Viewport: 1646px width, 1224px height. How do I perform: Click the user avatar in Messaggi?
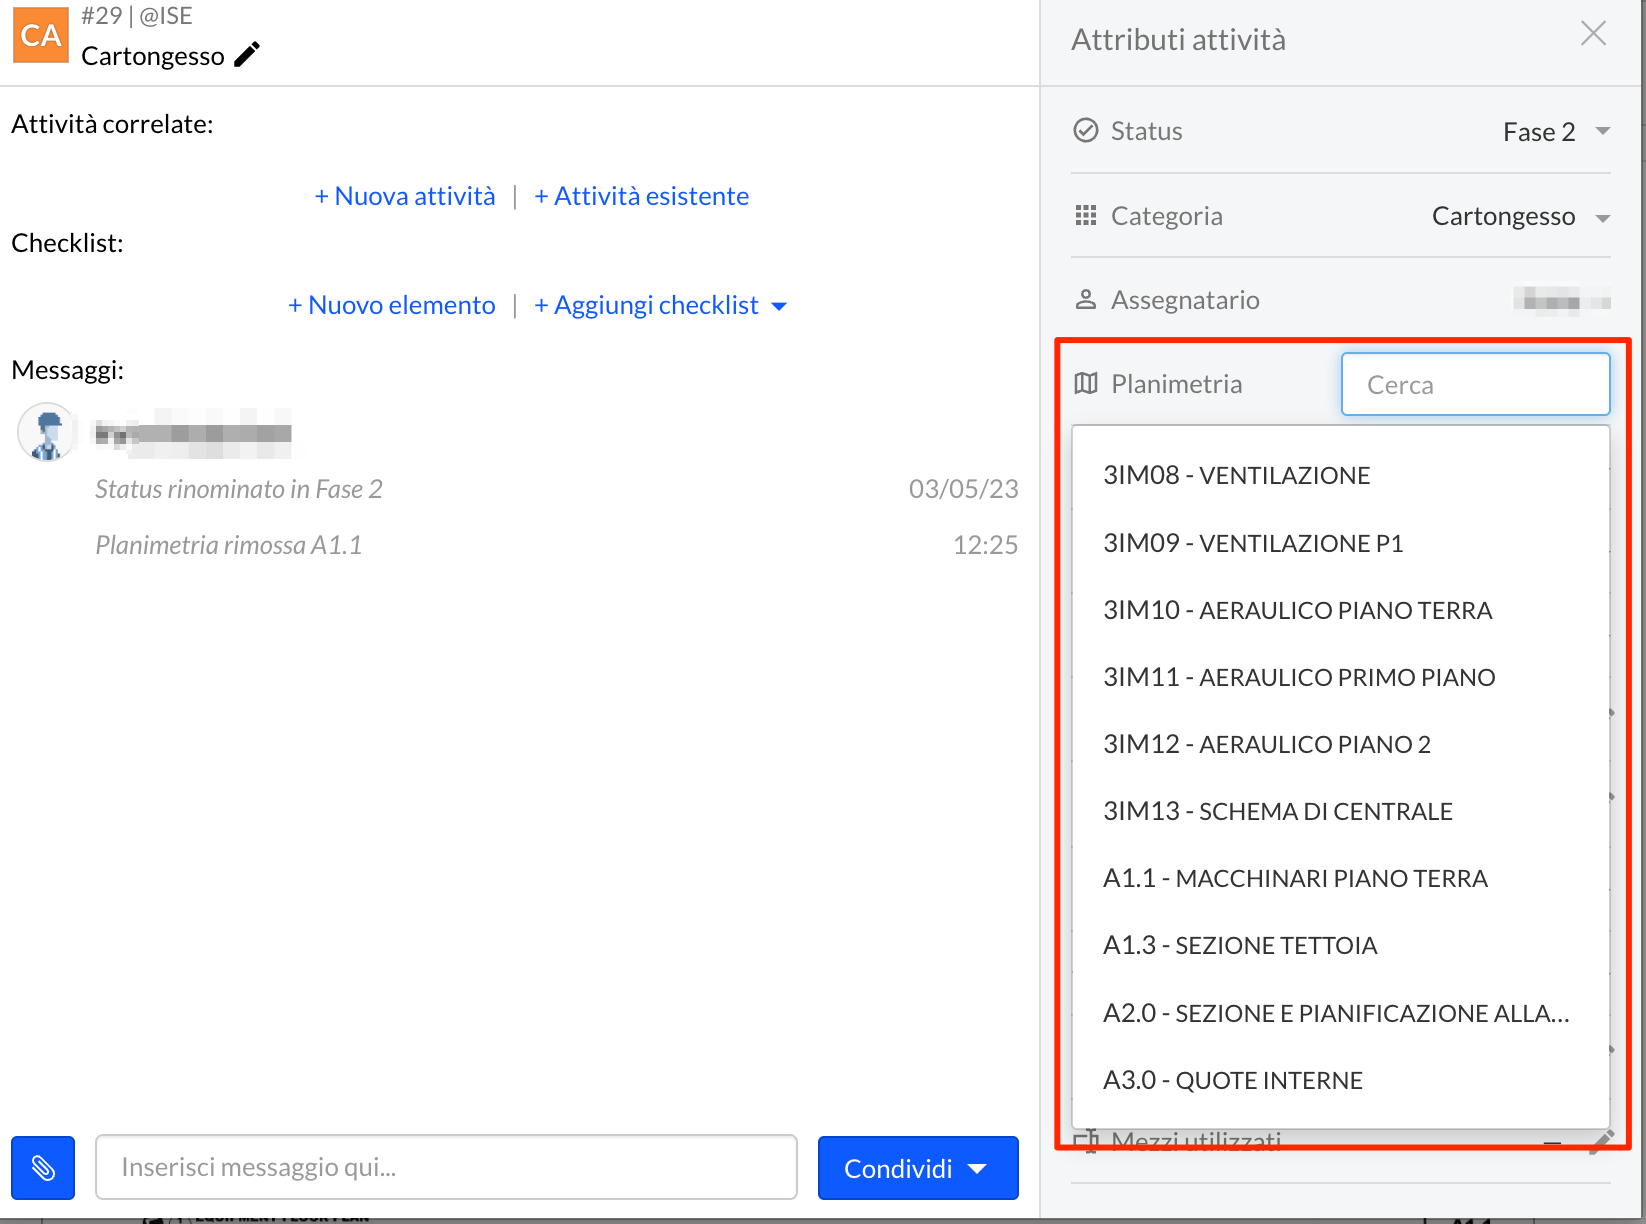tap(46, 432)
